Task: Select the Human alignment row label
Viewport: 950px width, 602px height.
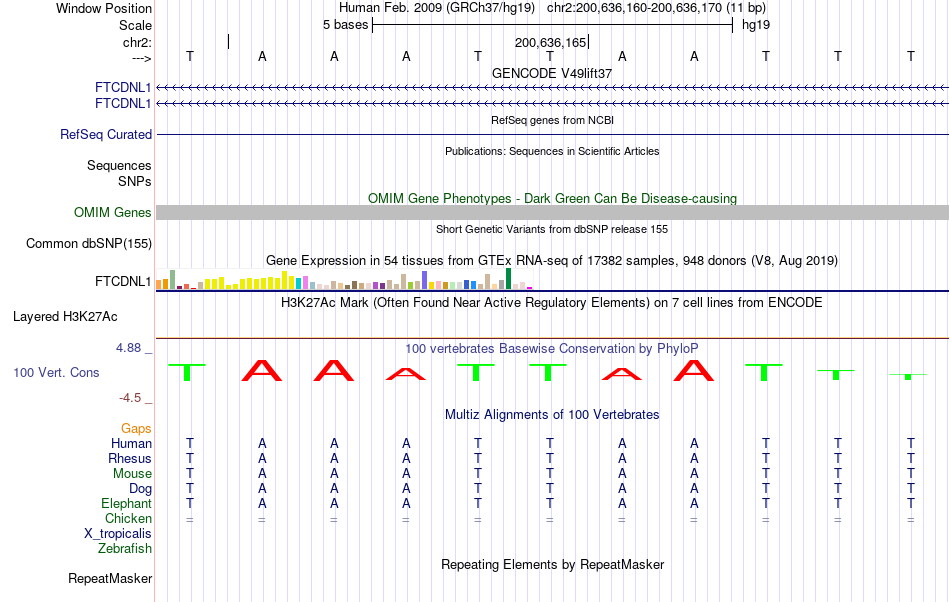Action: 131,443
